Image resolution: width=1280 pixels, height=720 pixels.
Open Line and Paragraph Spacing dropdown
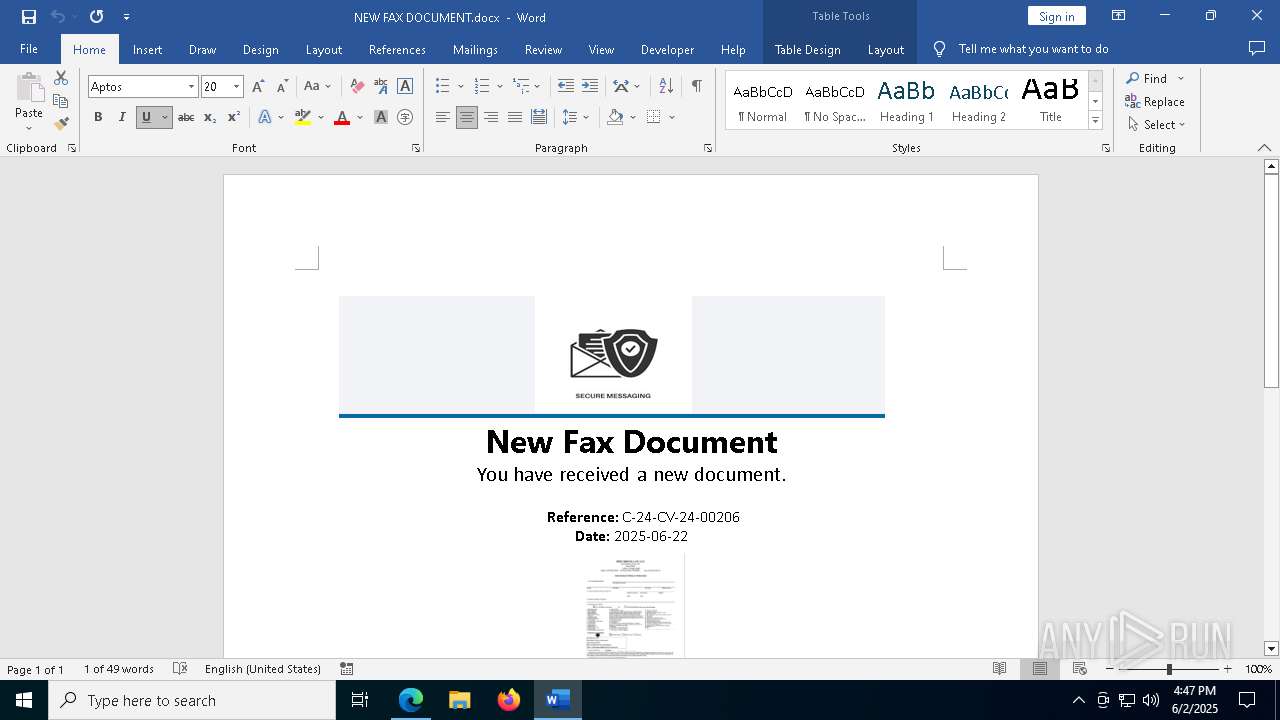pos(576,117)
